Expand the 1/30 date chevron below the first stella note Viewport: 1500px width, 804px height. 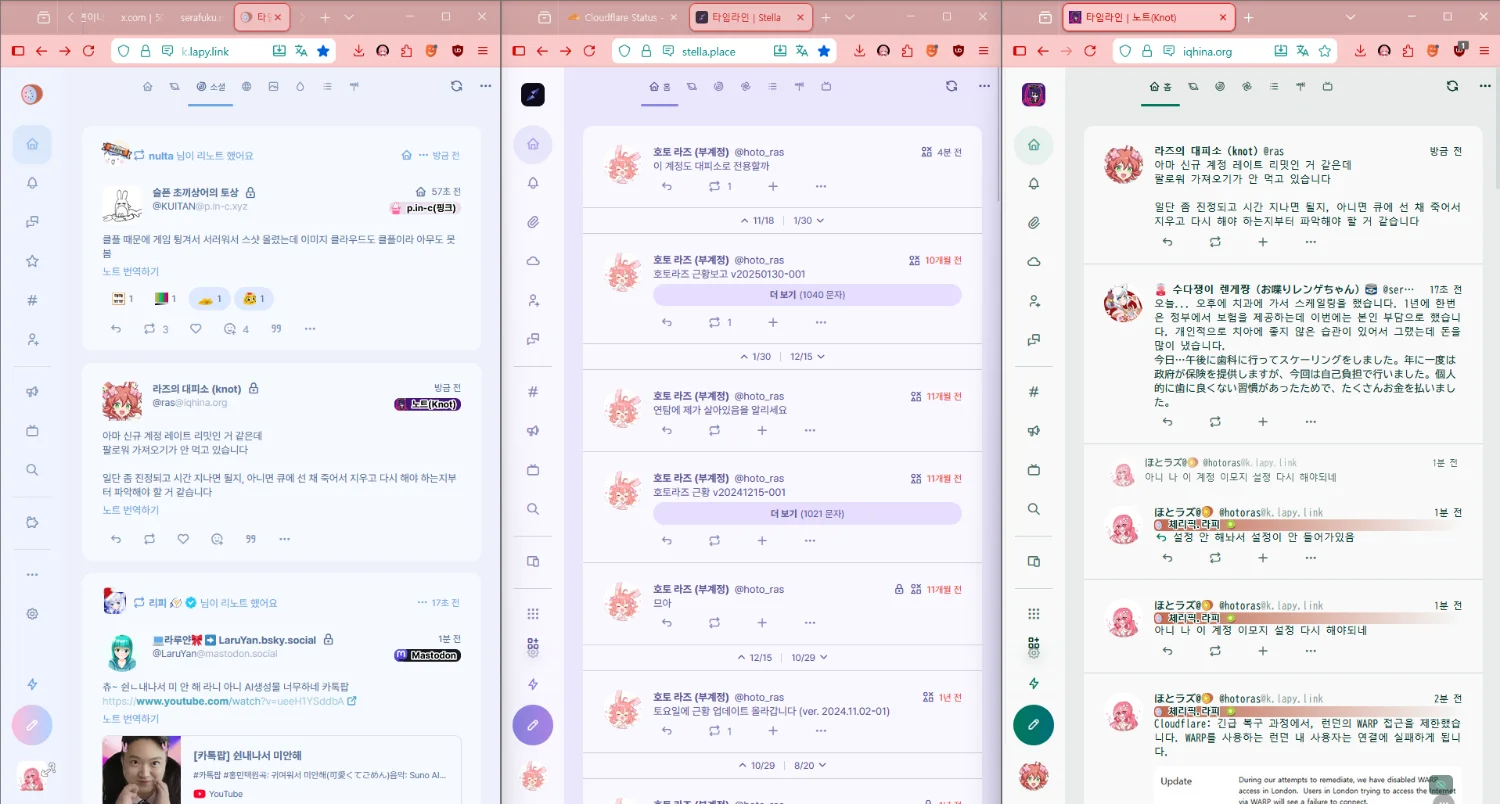click(808, 220)
